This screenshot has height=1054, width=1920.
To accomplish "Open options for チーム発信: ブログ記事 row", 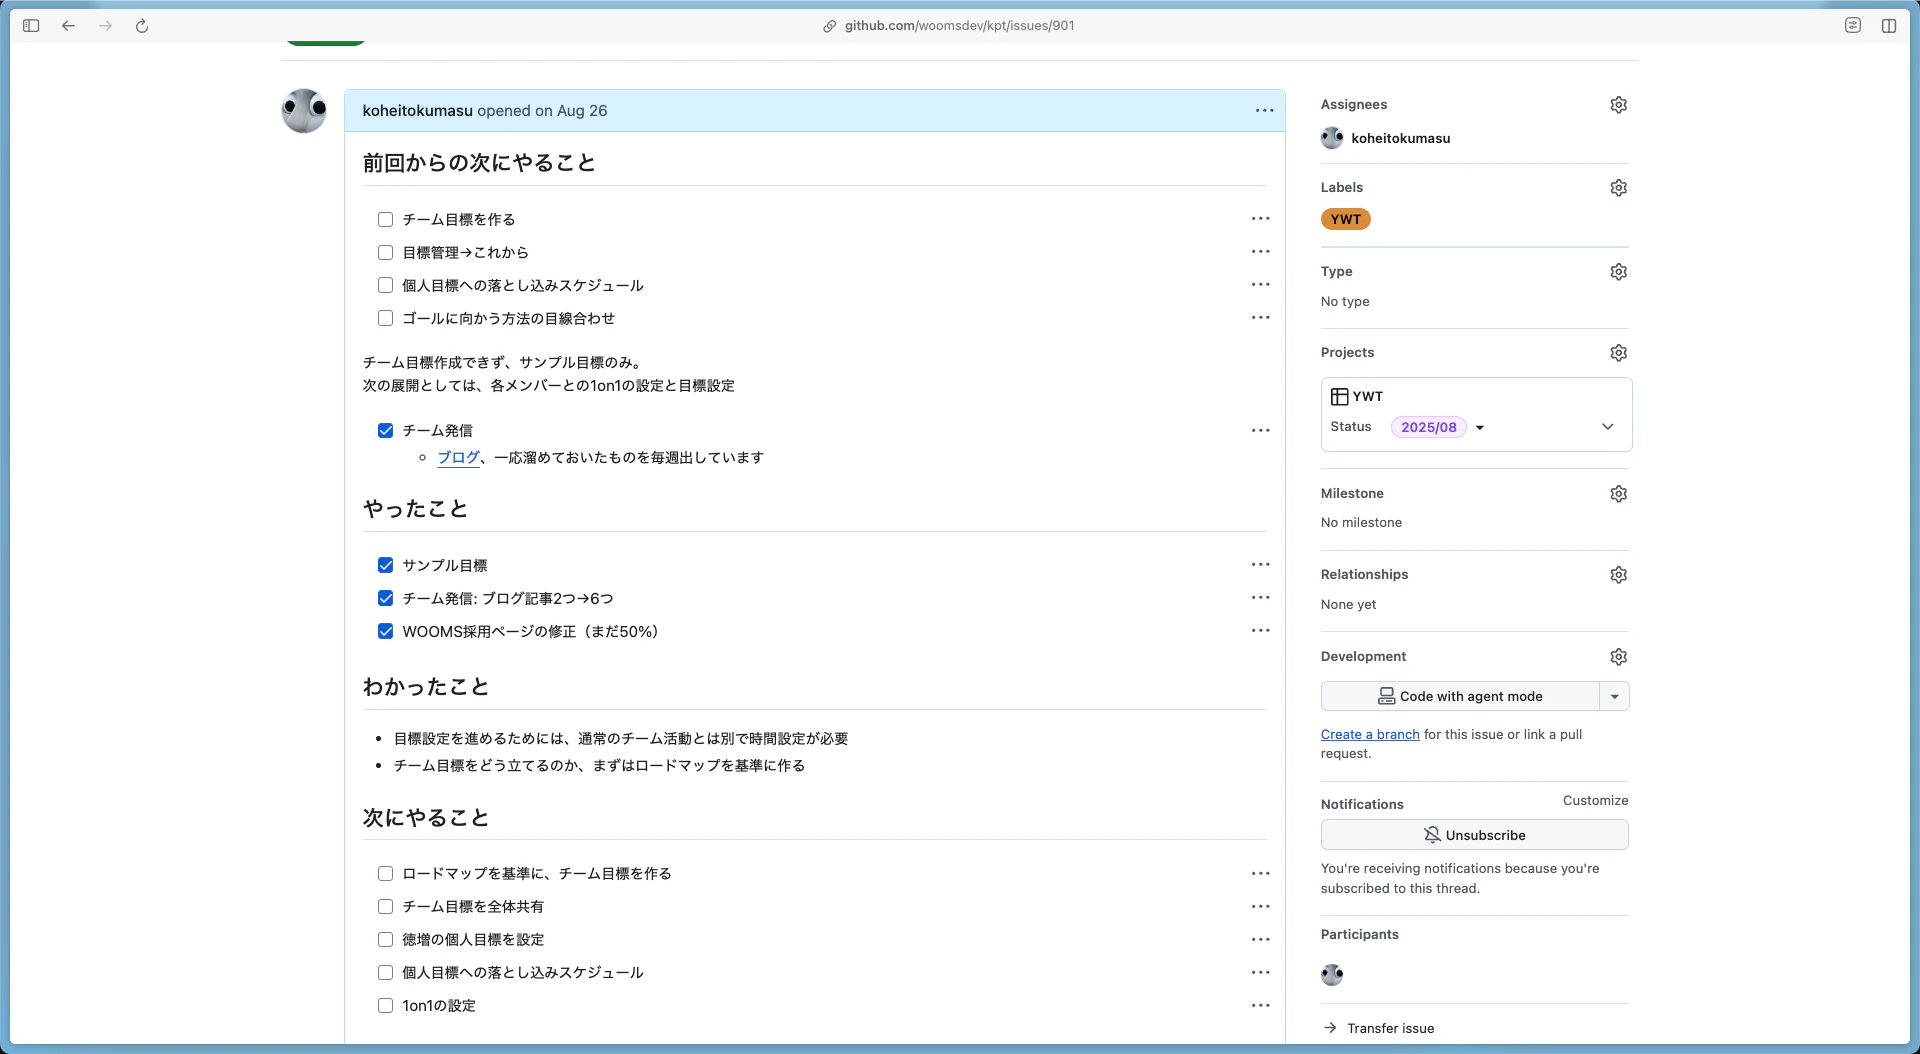I will point(1260,598).
